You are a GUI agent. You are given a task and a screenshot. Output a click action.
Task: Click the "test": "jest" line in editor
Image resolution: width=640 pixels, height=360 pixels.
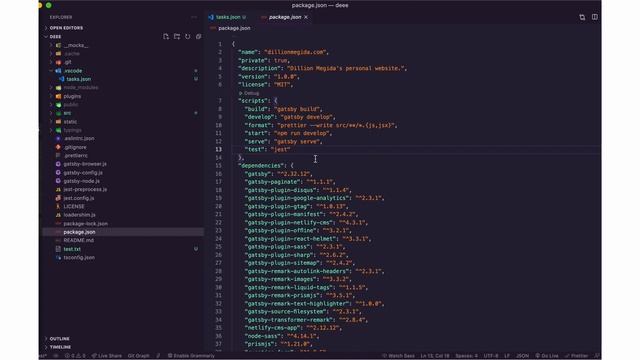267,150
